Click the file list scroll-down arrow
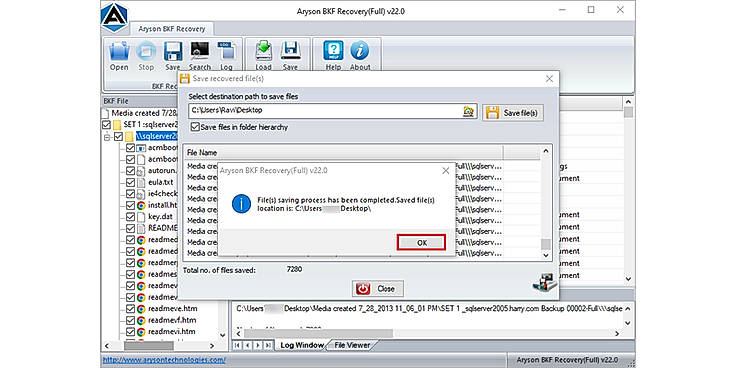Screen dimensions: 736x368 (546, 254)
